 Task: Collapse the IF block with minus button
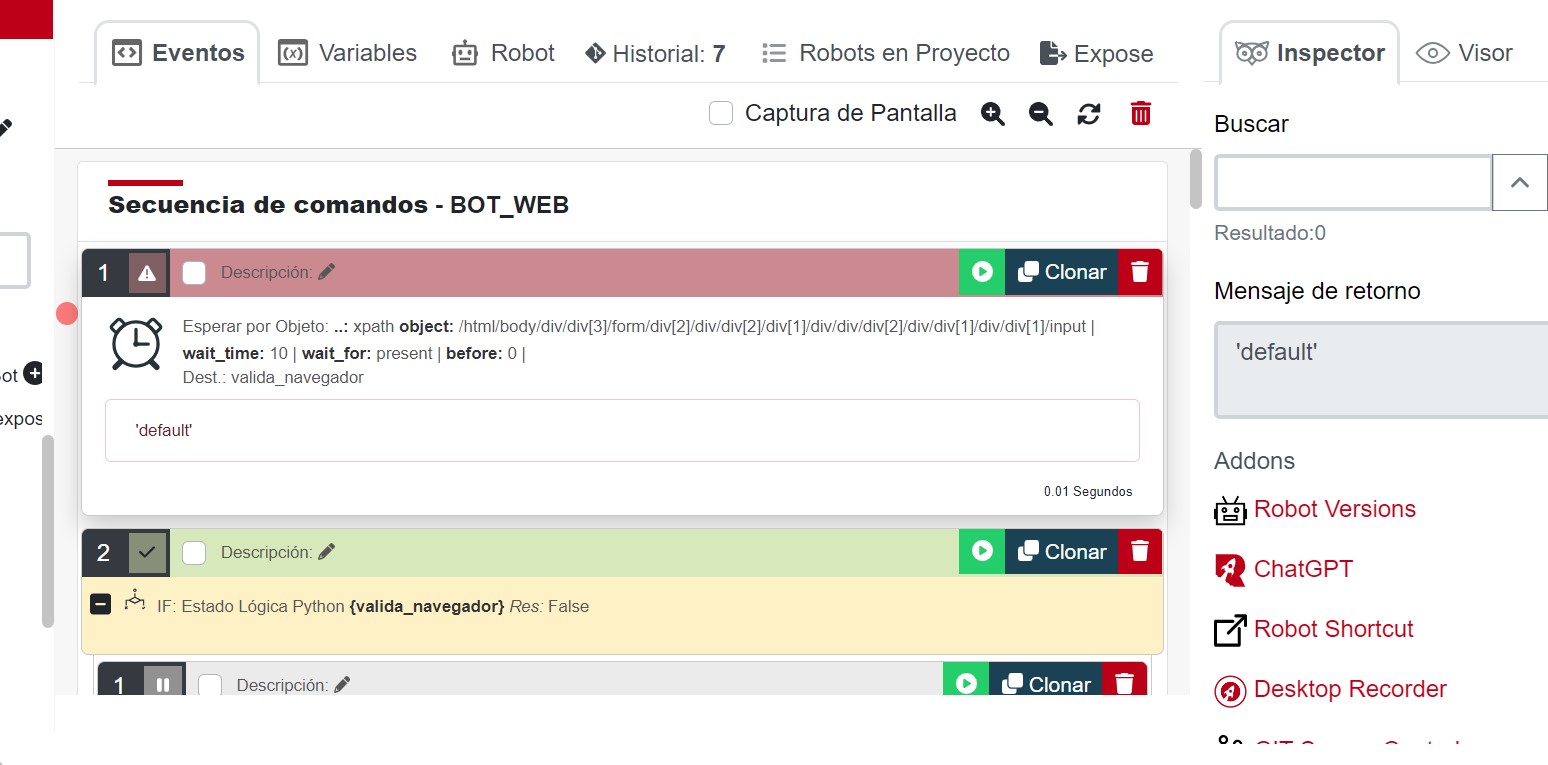100,604
